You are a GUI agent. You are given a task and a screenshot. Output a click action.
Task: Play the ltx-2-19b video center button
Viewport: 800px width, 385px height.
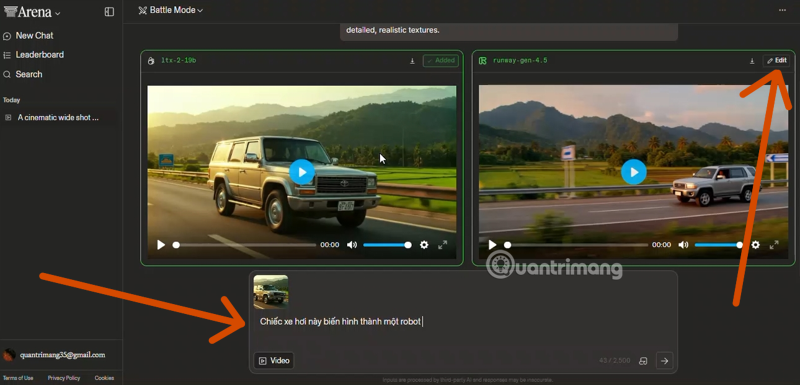pos(302,172)
